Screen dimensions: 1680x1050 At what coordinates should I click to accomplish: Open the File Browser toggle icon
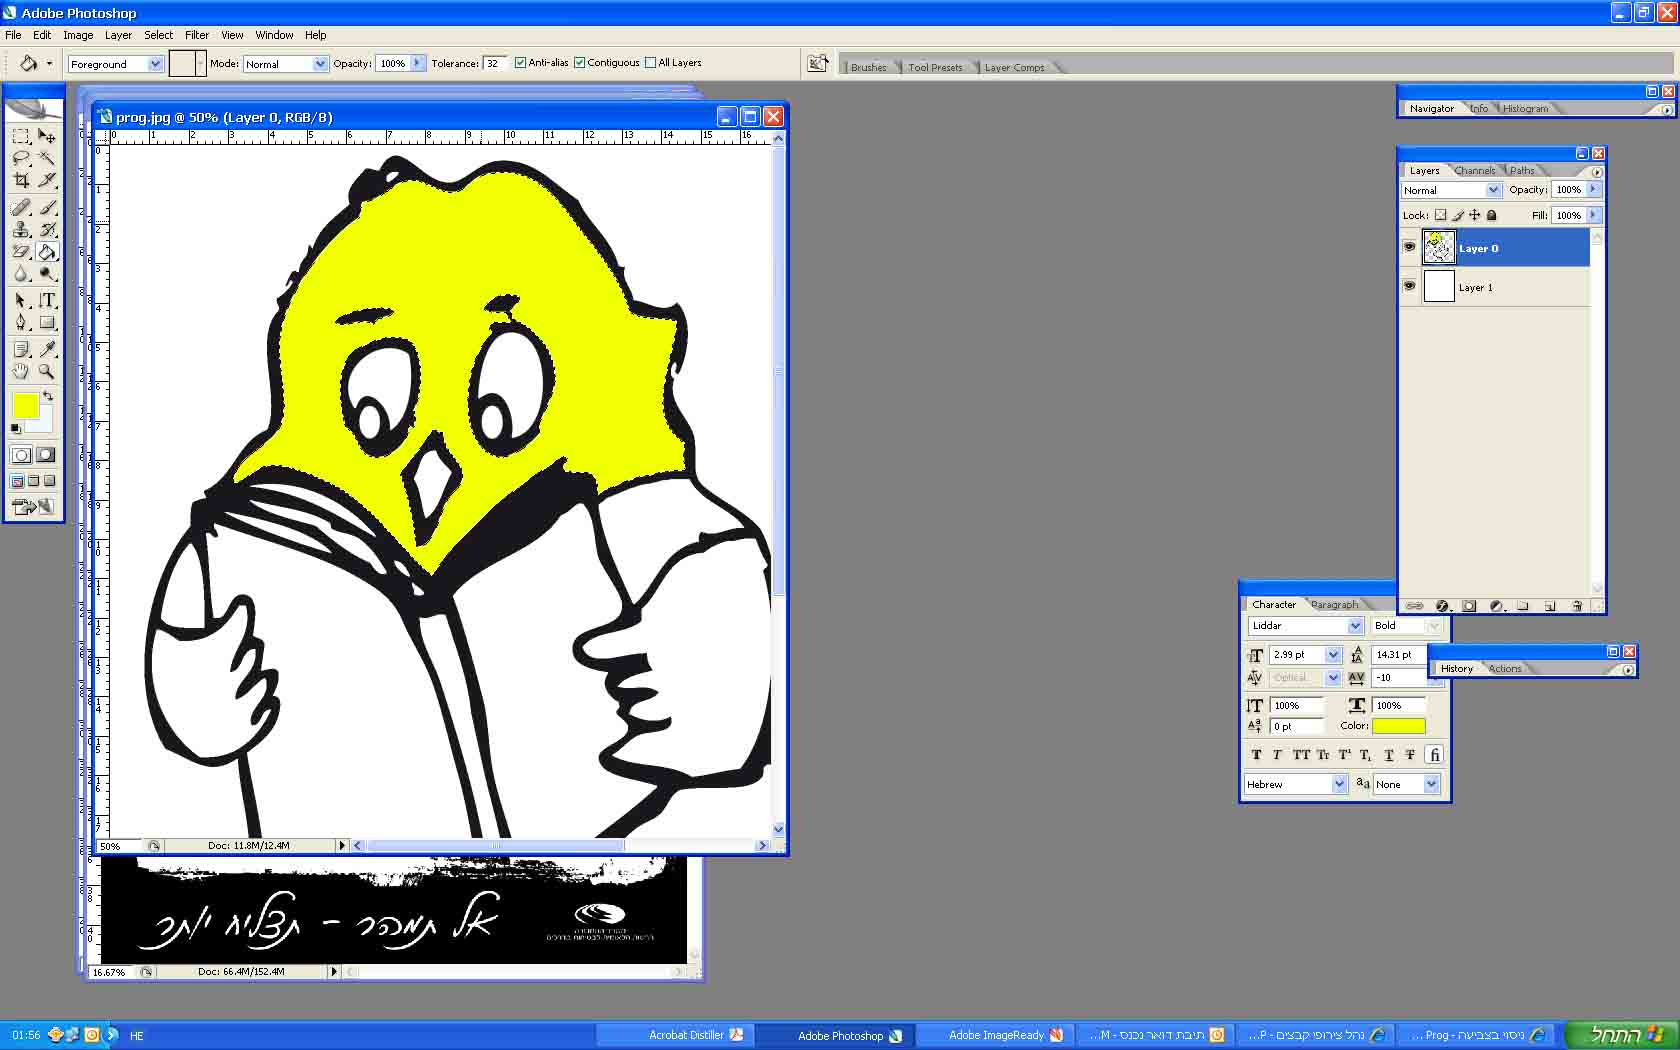[818, 63]
